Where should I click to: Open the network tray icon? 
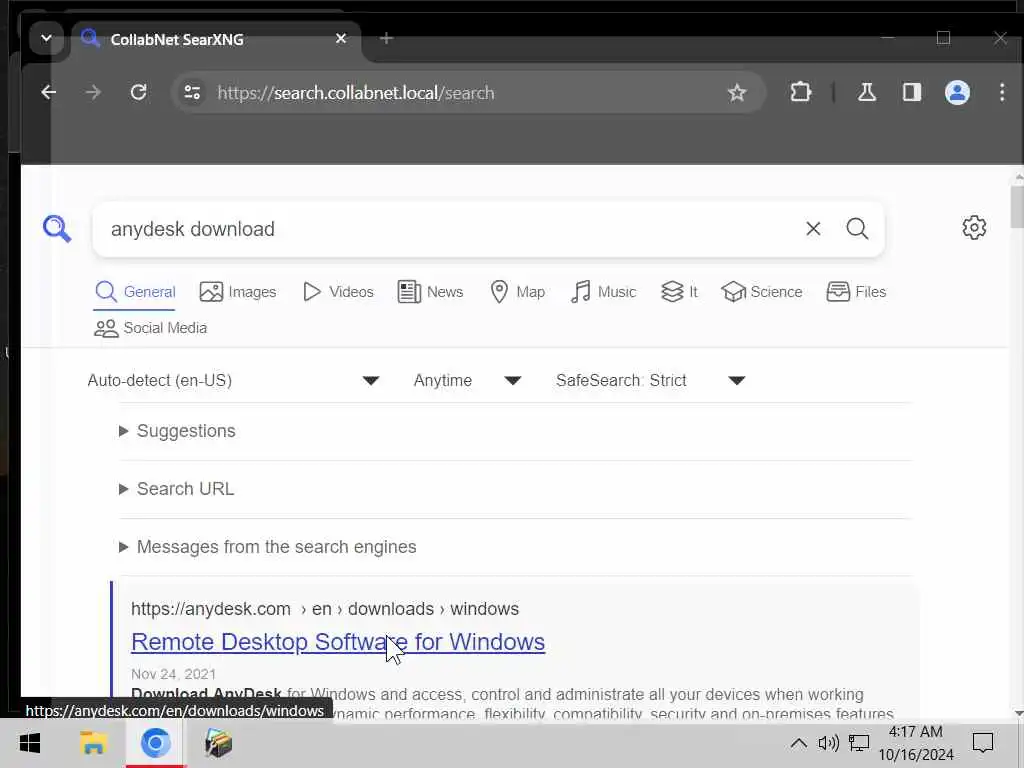(x=859, y=743)
